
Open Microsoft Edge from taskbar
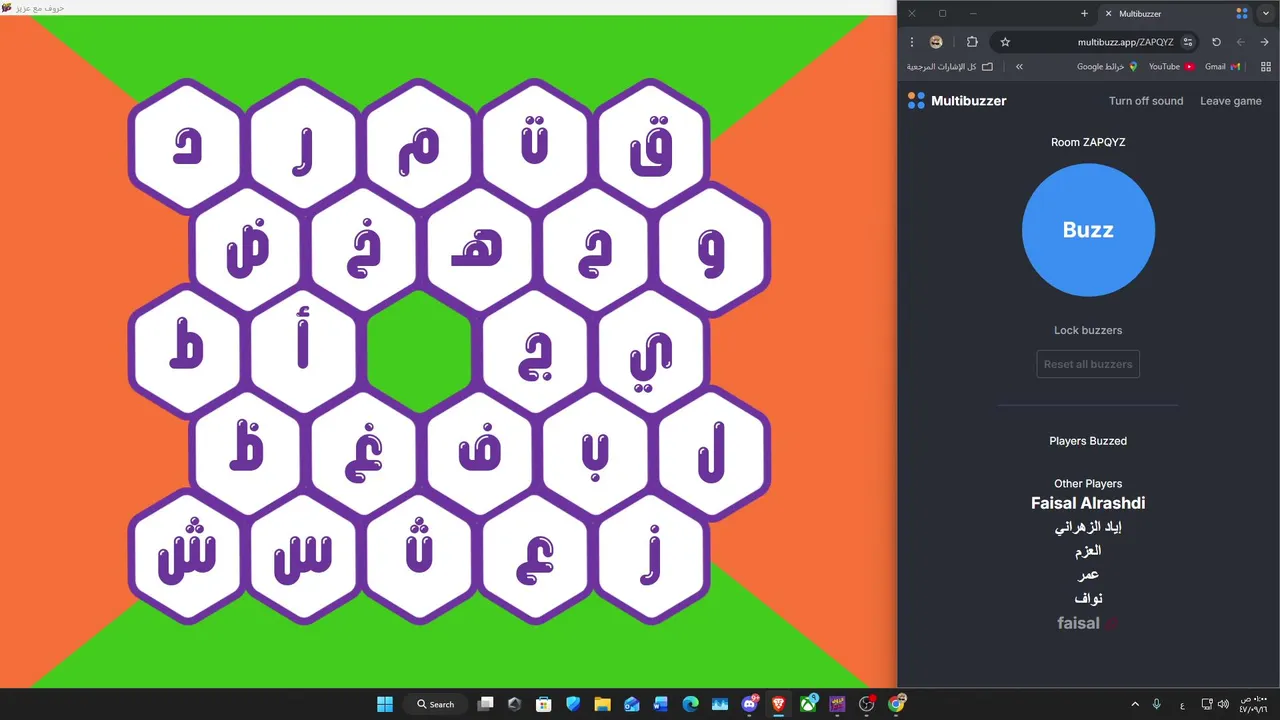click(690, 704)
